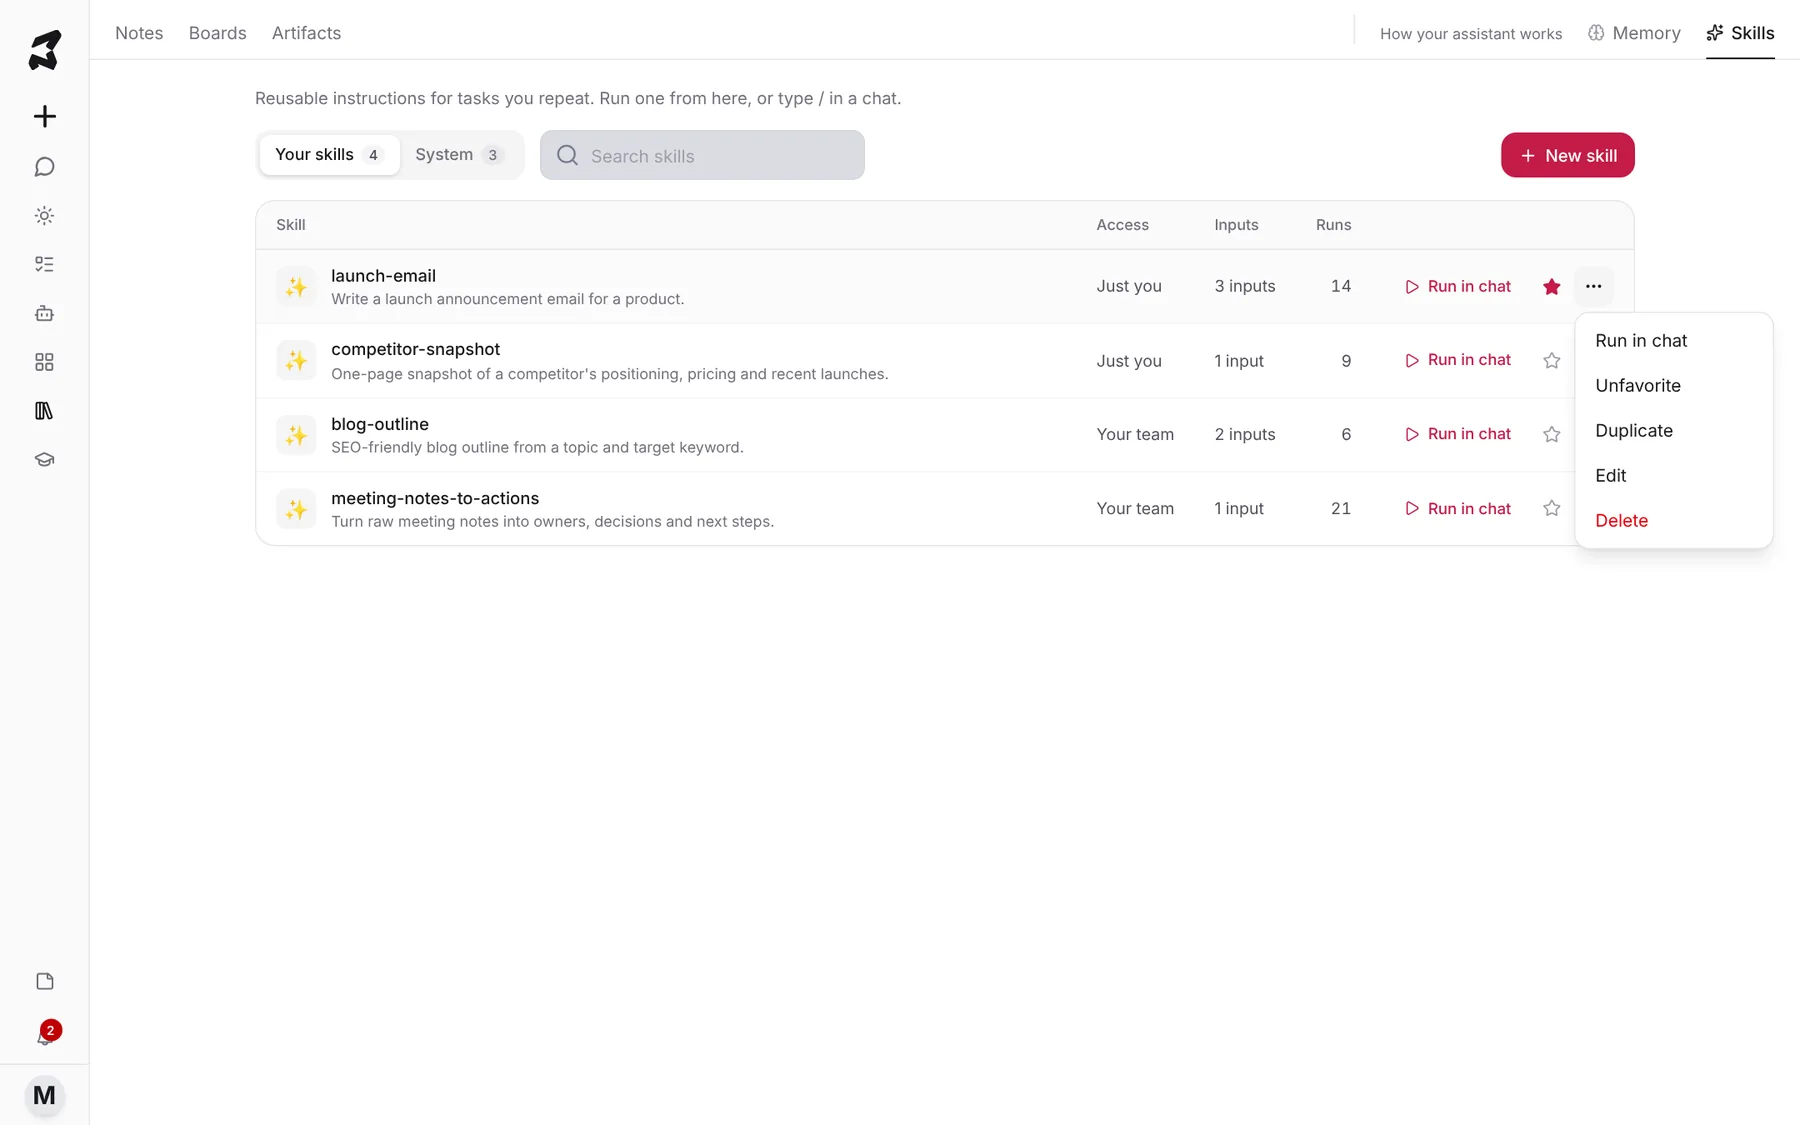Screen dimensions: 1800x1125
Task: Click the document icon near sidebar bottom
Action: pyautogui.click(x=44, y=981)
